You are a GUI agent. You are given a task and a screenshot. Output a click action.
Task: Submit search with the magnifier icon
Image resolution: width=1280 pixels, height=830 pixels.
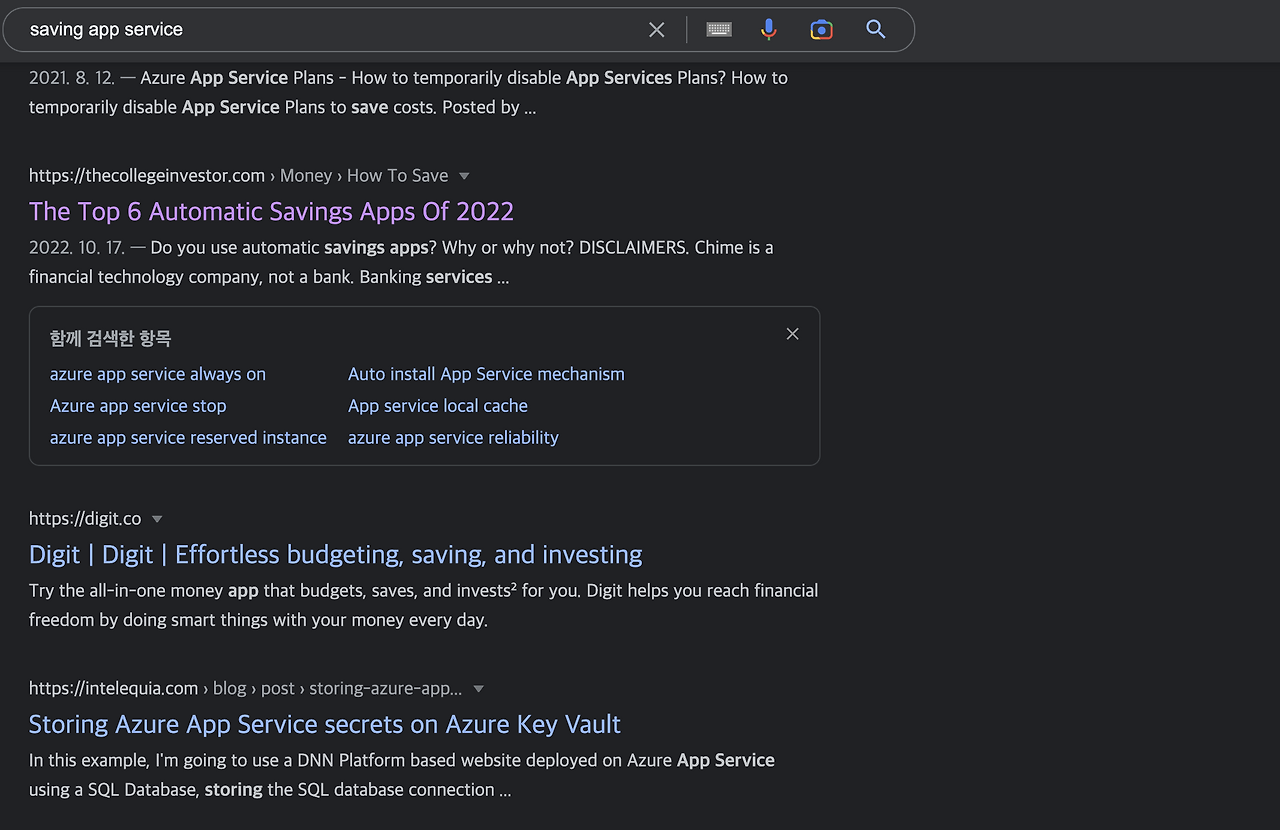pos(876,30)
